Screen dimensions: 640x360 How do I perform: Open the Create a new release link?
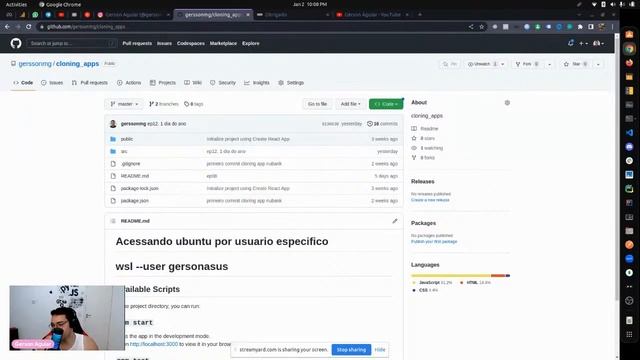pos(430,200)
